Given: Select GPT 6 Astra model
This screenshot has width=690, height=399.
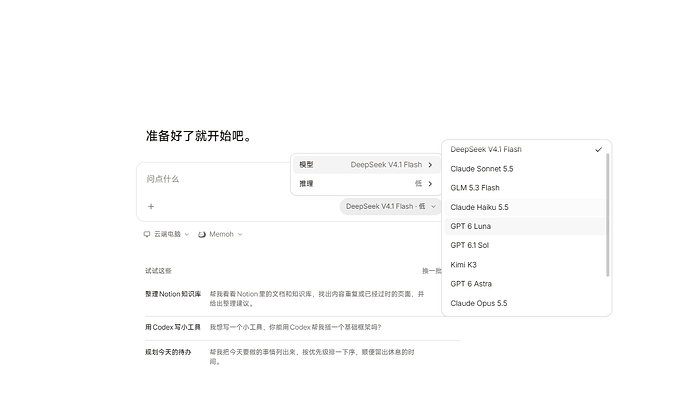Looking at the screenshot, I should pos(524,284).
